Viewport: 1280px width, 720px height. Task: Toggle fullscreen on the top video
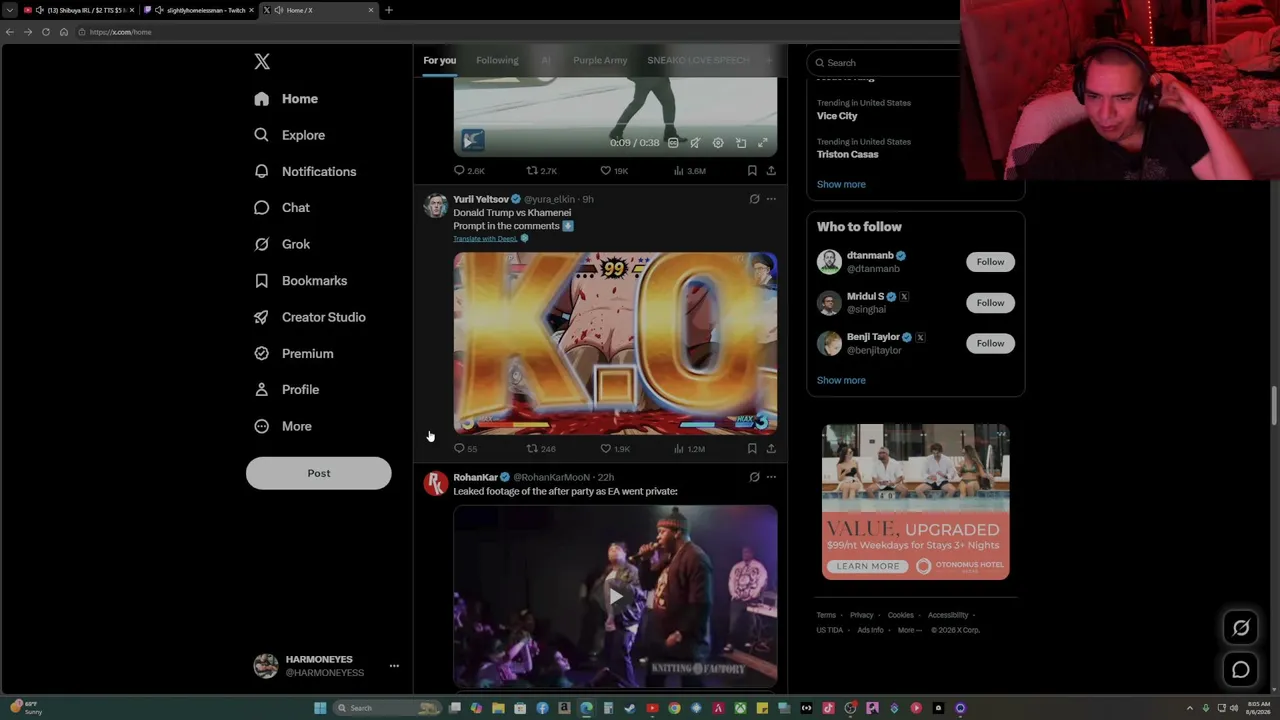pos(762,143)
